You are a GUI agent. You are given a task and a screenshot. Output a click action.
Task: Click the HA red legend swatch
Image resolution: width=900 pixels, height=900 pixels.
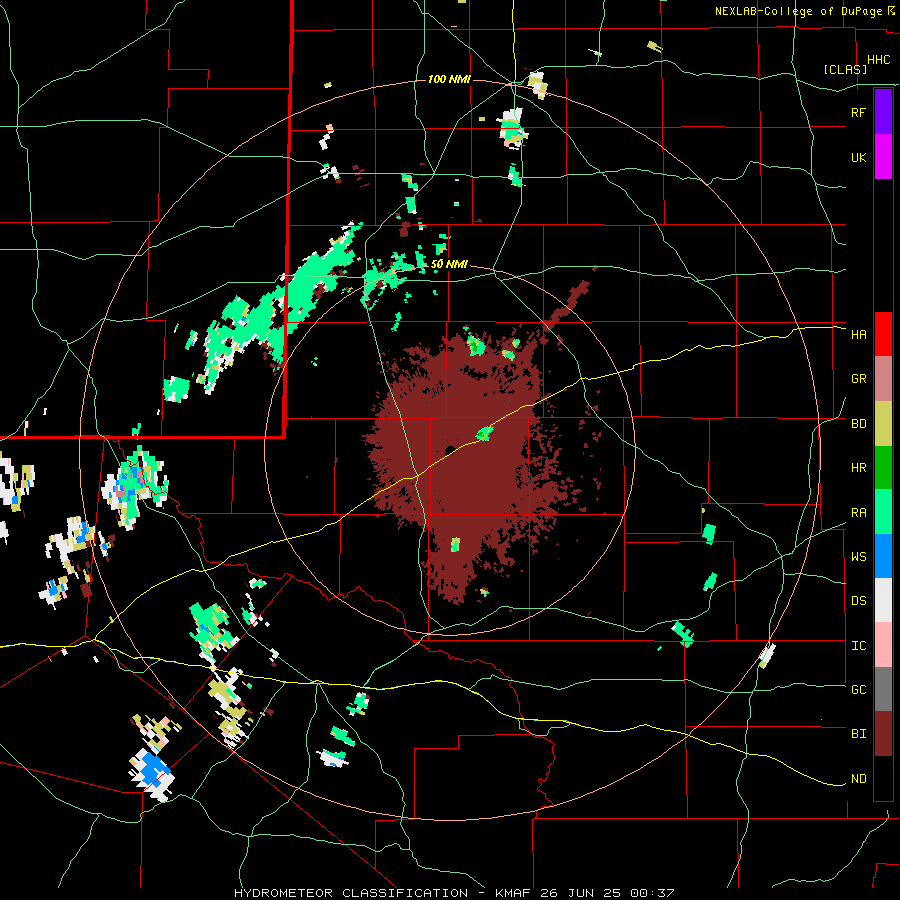pyautogui.click(x=883, y=334)
